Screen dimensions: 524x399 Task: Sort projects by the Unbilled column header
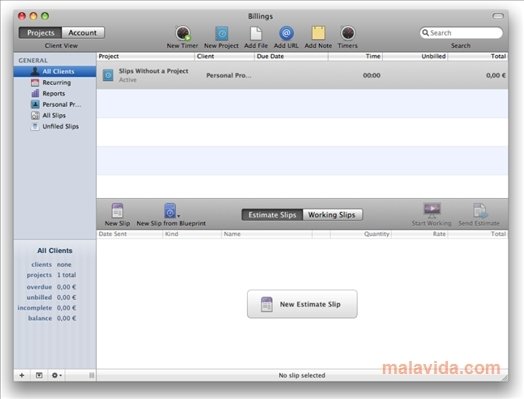click(x=415, y=56)
